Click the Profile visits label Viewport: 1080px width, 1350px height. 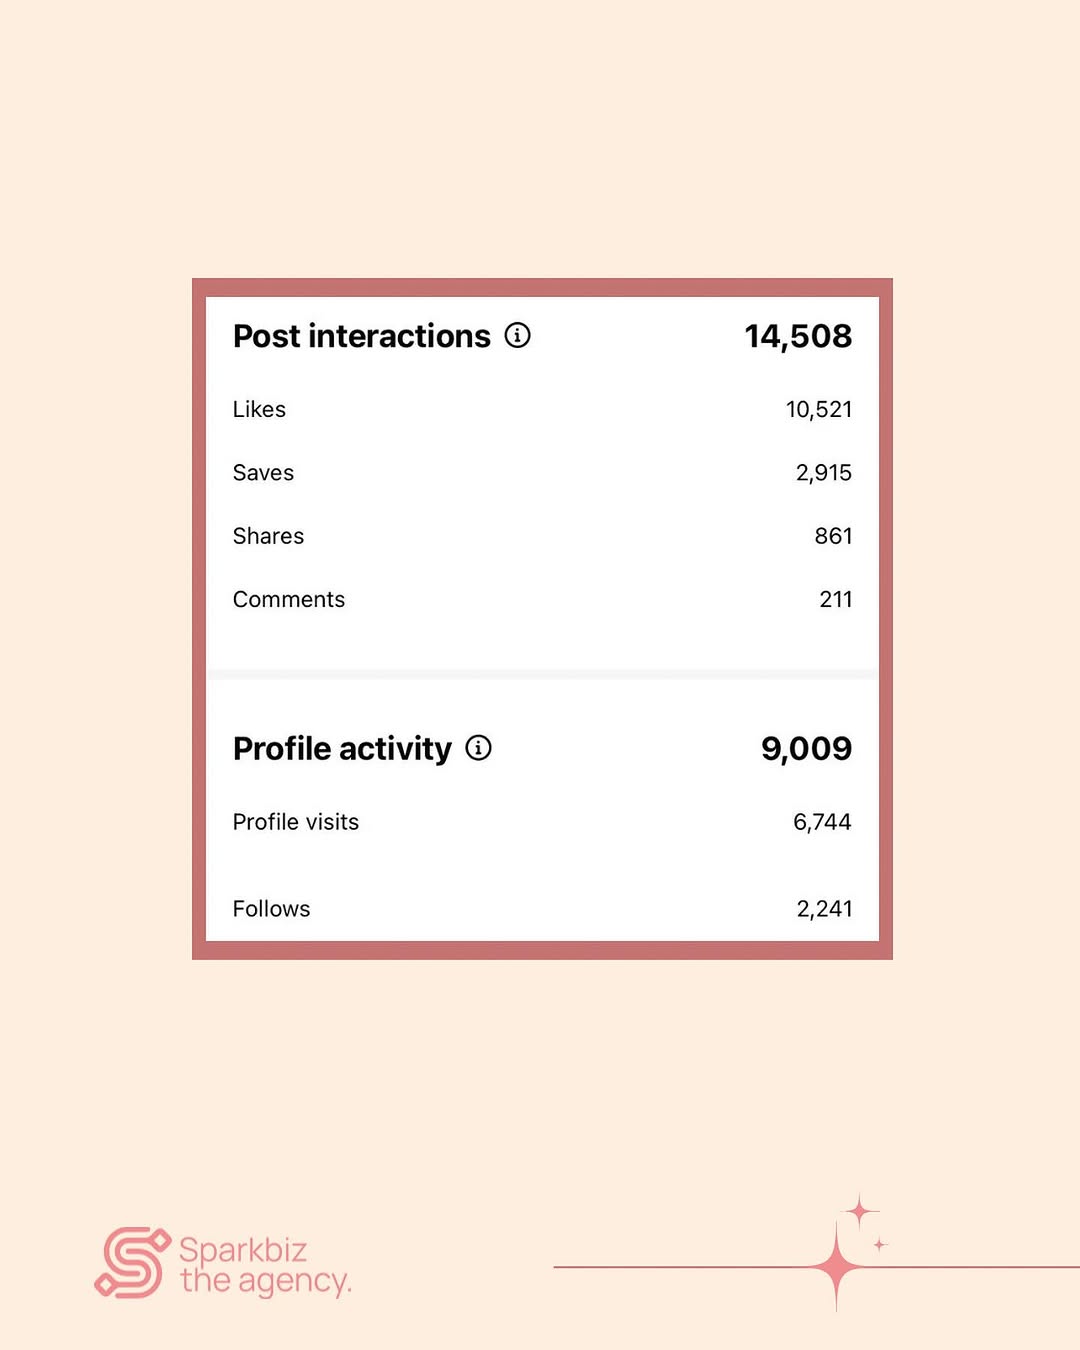[x=296, y=822]
